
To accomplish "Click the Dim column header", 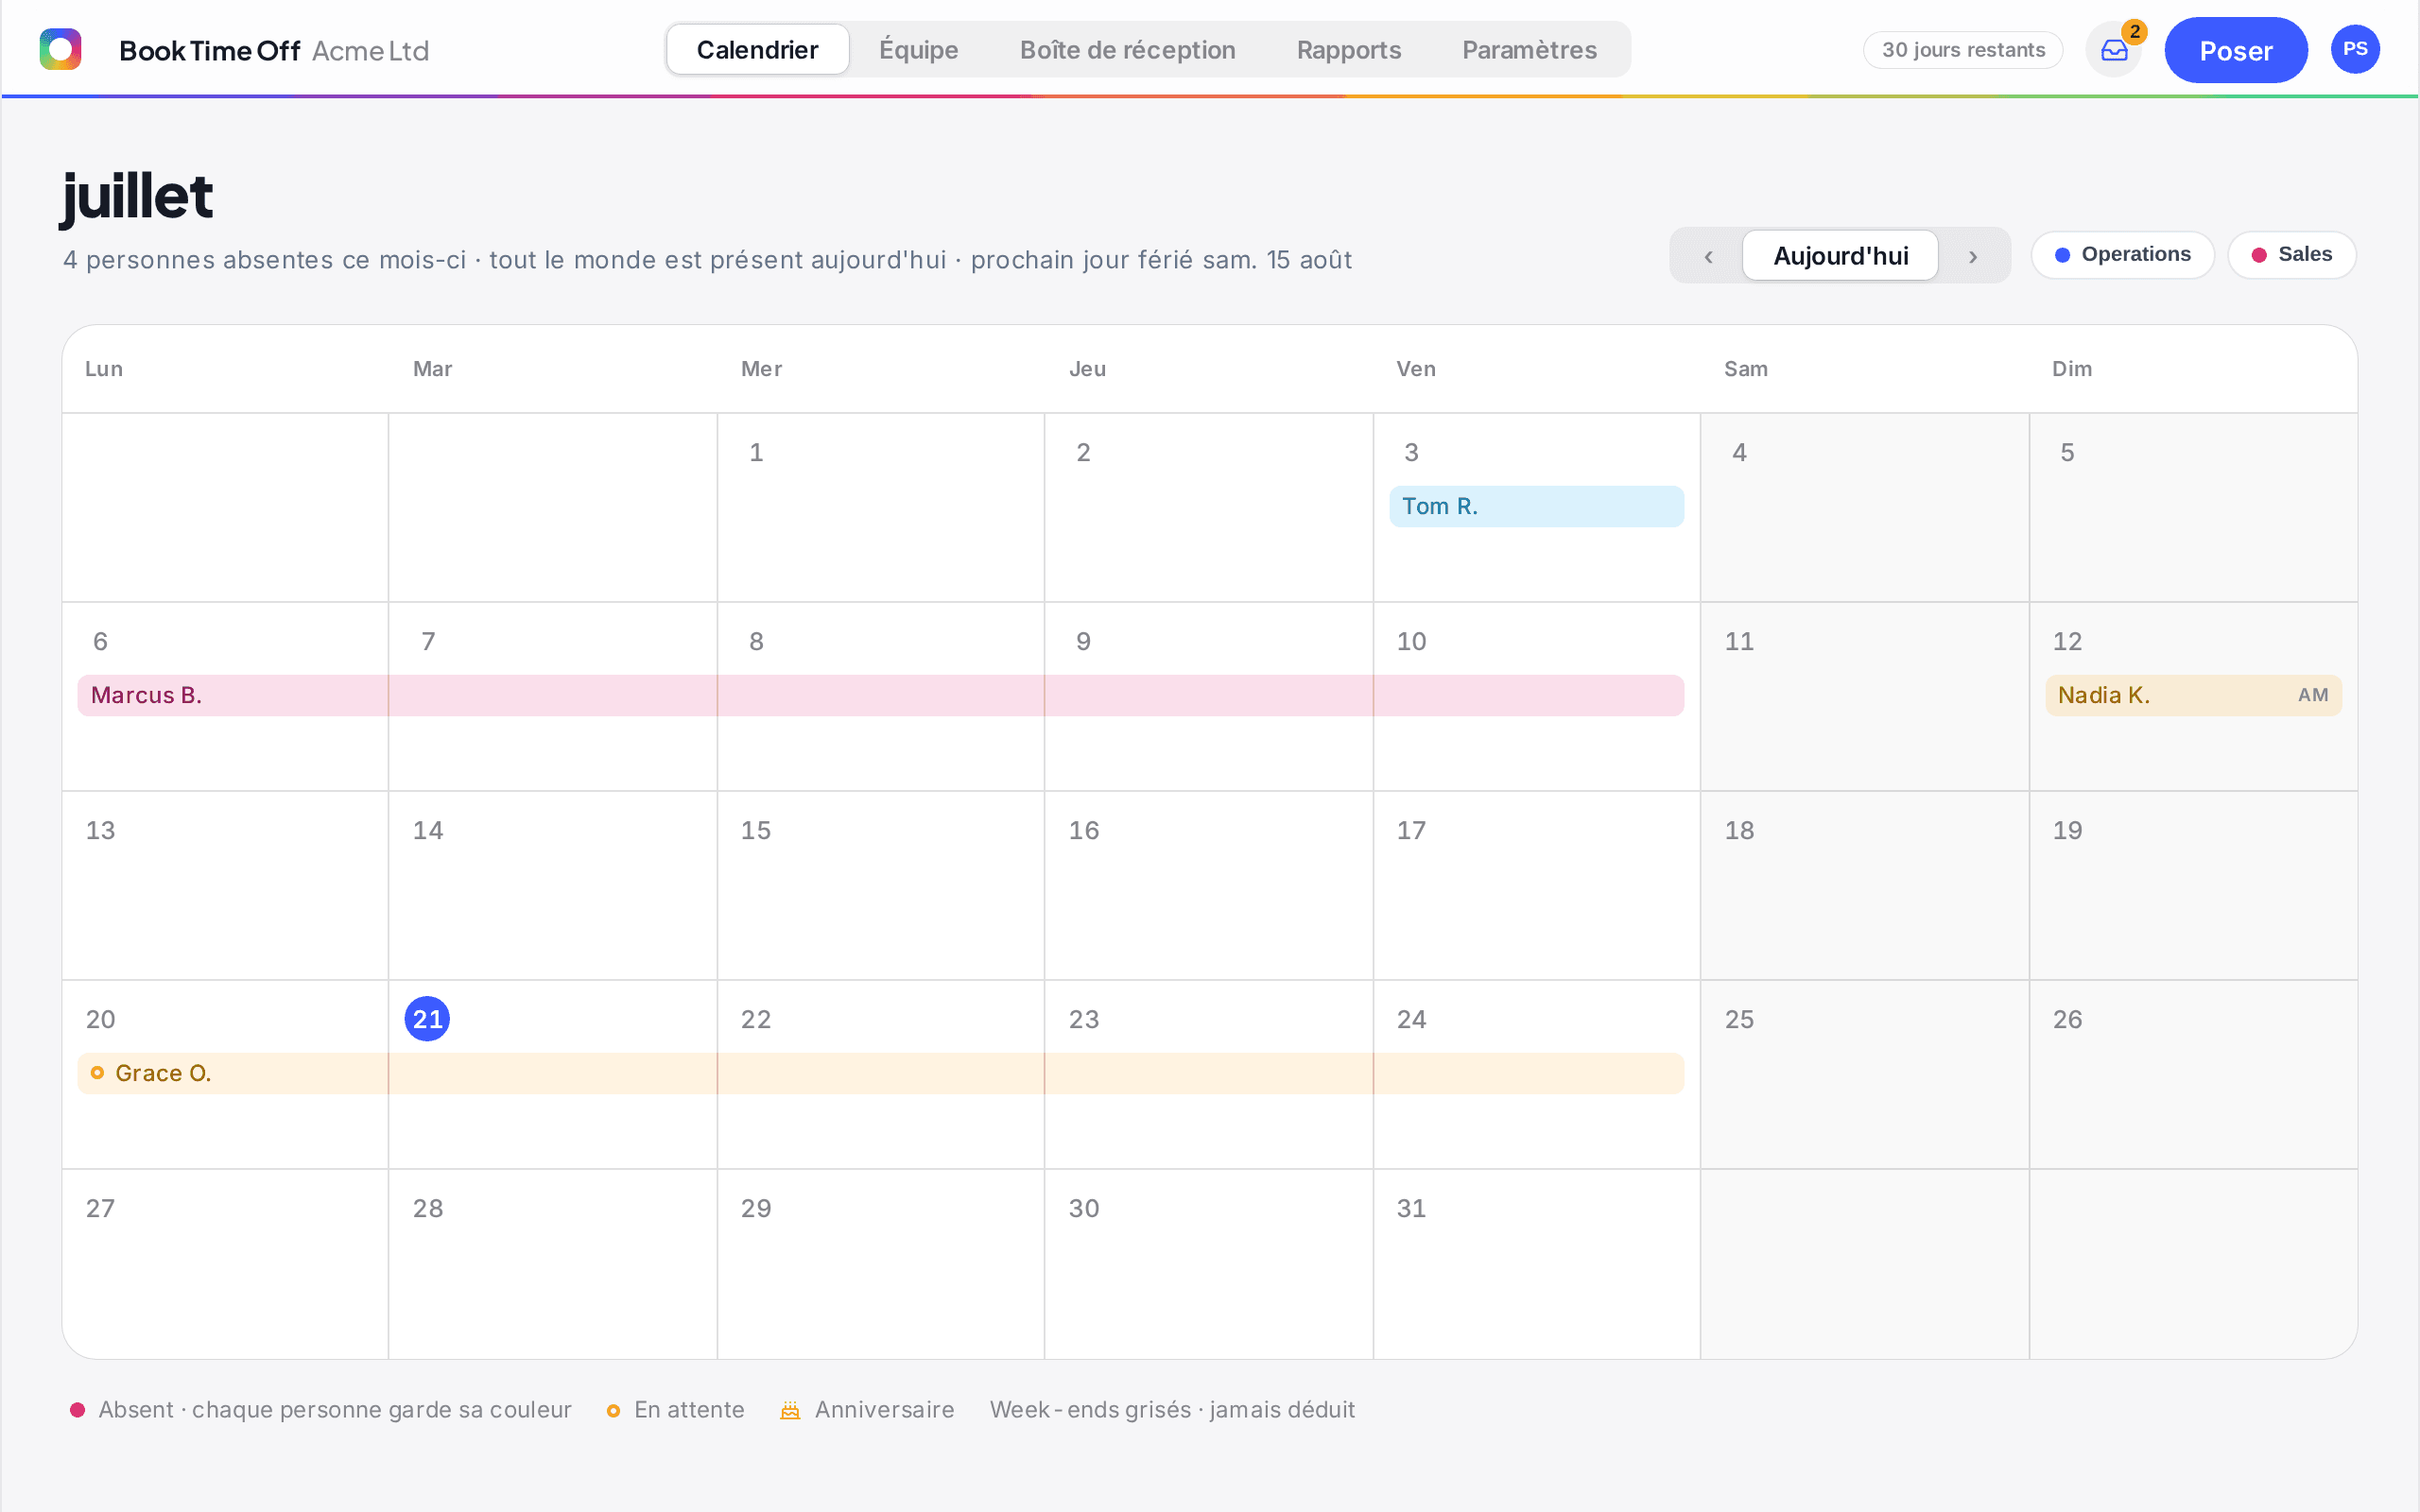I will click(x=2072, y=369).
